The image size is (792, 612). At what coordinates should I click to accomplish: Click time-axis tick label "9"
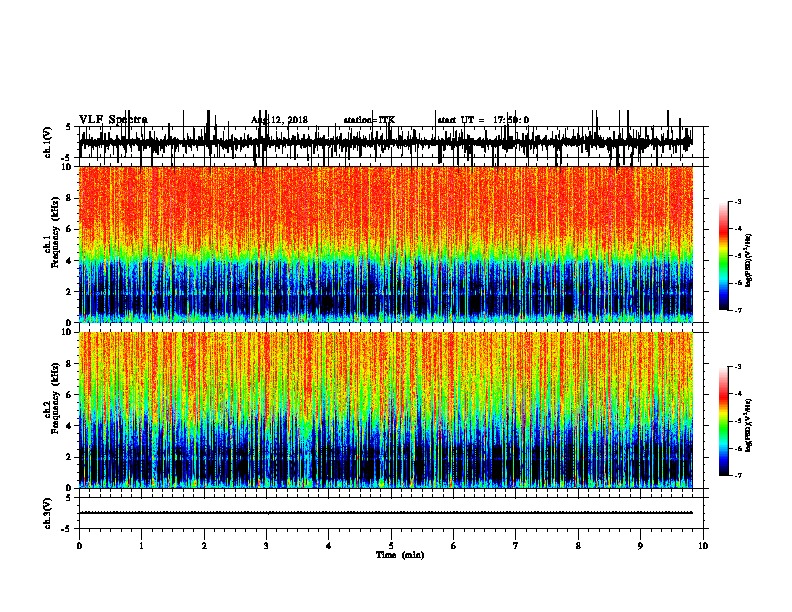coord(640,546)
